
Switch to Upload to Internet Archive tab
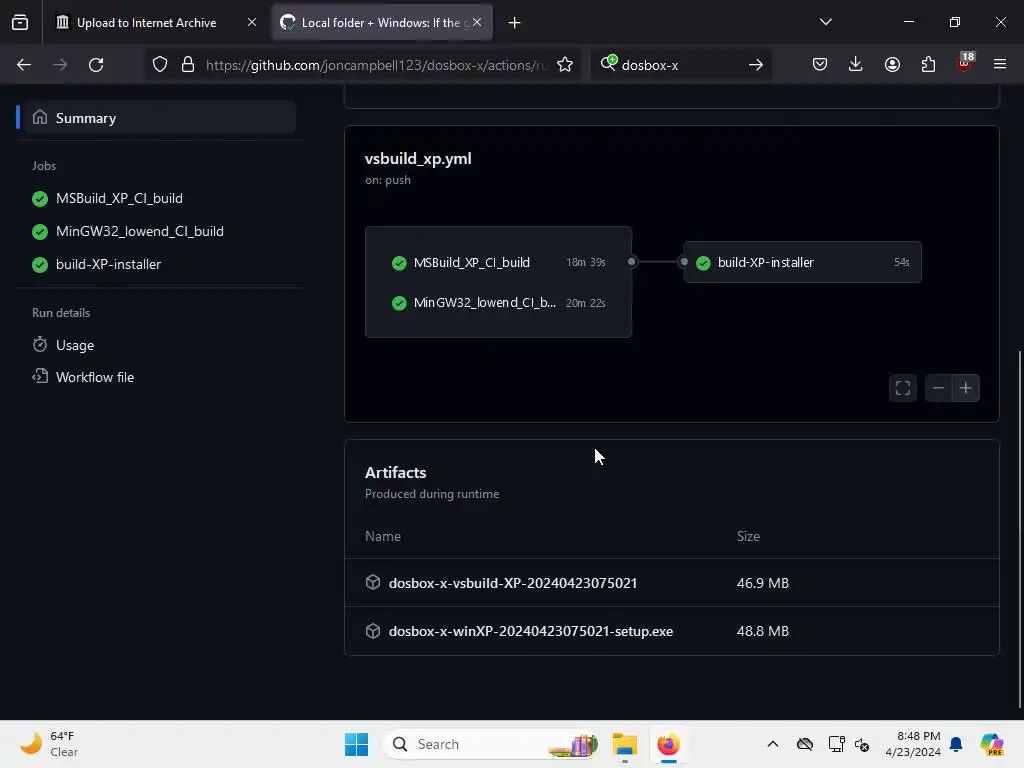146,23
